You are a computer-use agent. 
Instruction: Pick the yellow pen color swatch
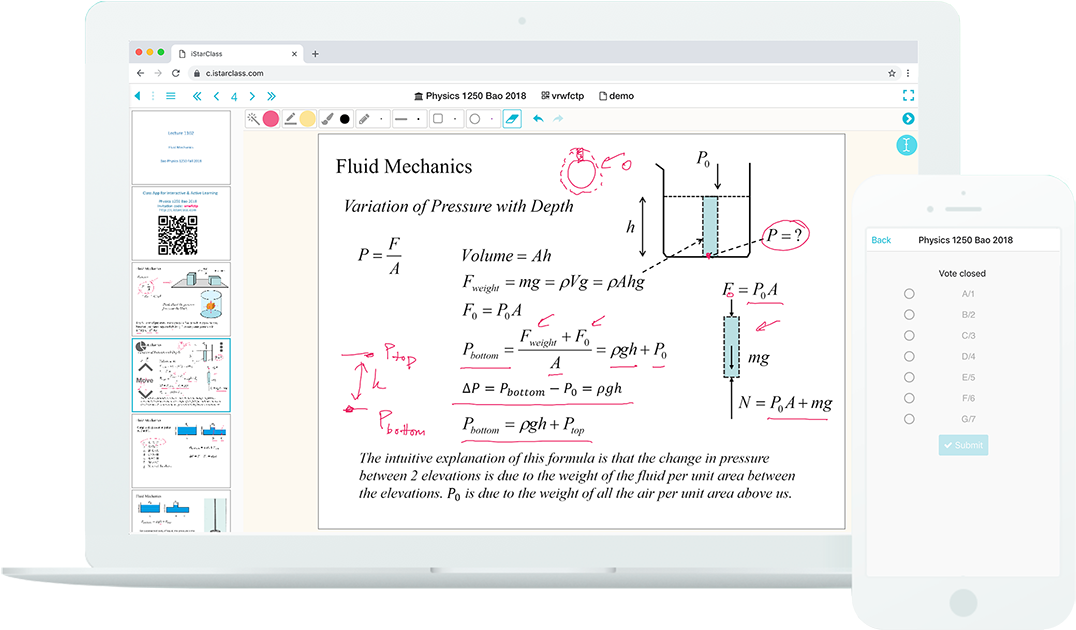click(x=307, y=119)
